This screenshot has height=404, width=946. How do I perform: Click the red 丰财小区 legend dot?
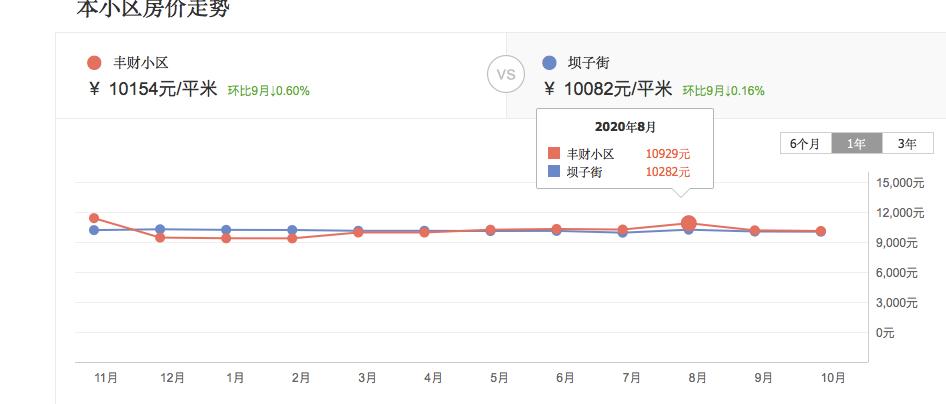[95, 63]
